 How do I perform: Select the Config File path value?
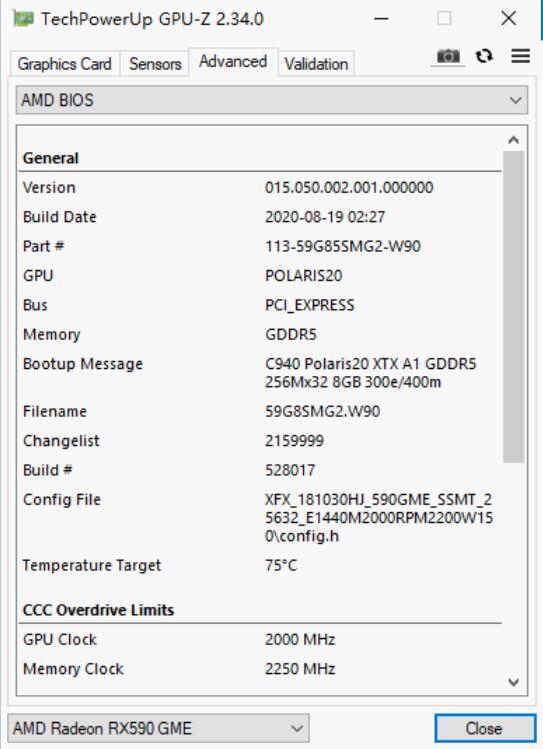tap(379, 518)
